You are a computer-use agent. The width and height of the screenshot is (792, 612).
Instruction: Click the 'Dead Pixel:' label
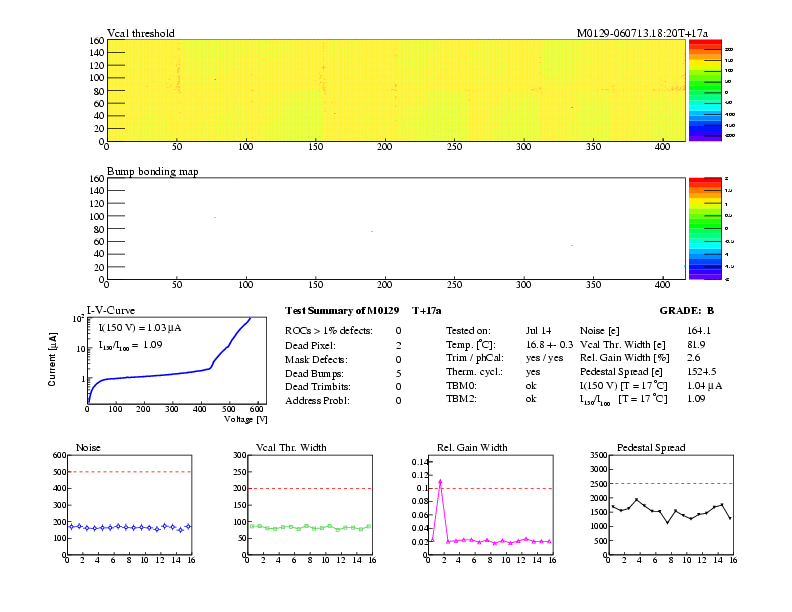tap(310, 346)
